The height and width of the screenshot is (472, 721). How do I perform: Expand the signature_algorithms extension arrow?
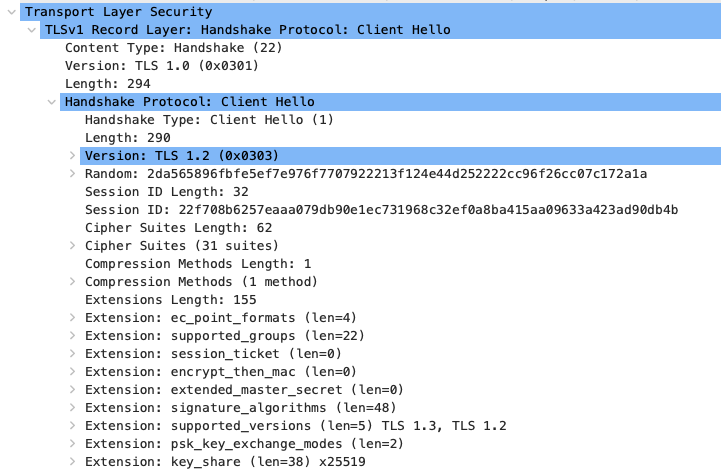[72, 408]
